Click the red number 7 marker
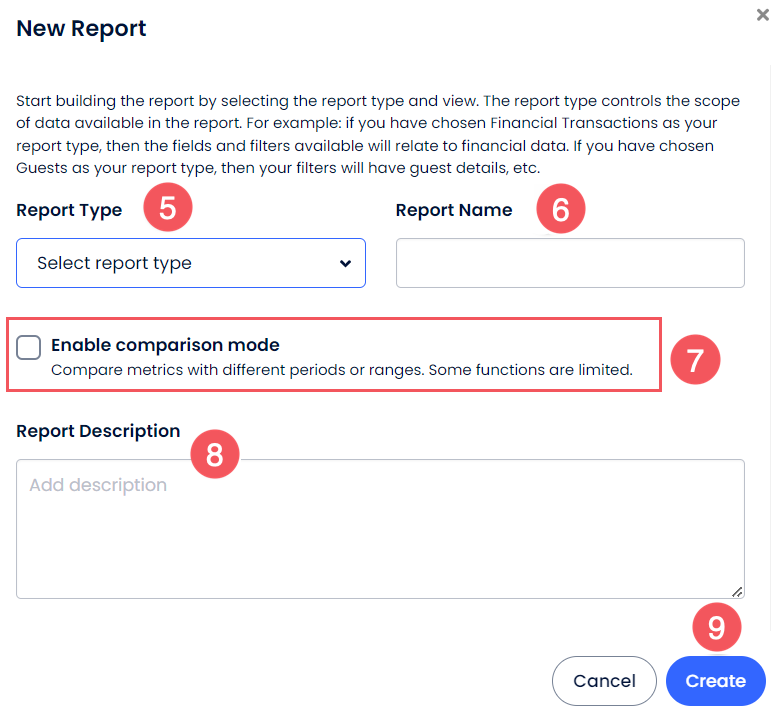Viewport: 771px width, 719px height. click(x=695, y=359)
